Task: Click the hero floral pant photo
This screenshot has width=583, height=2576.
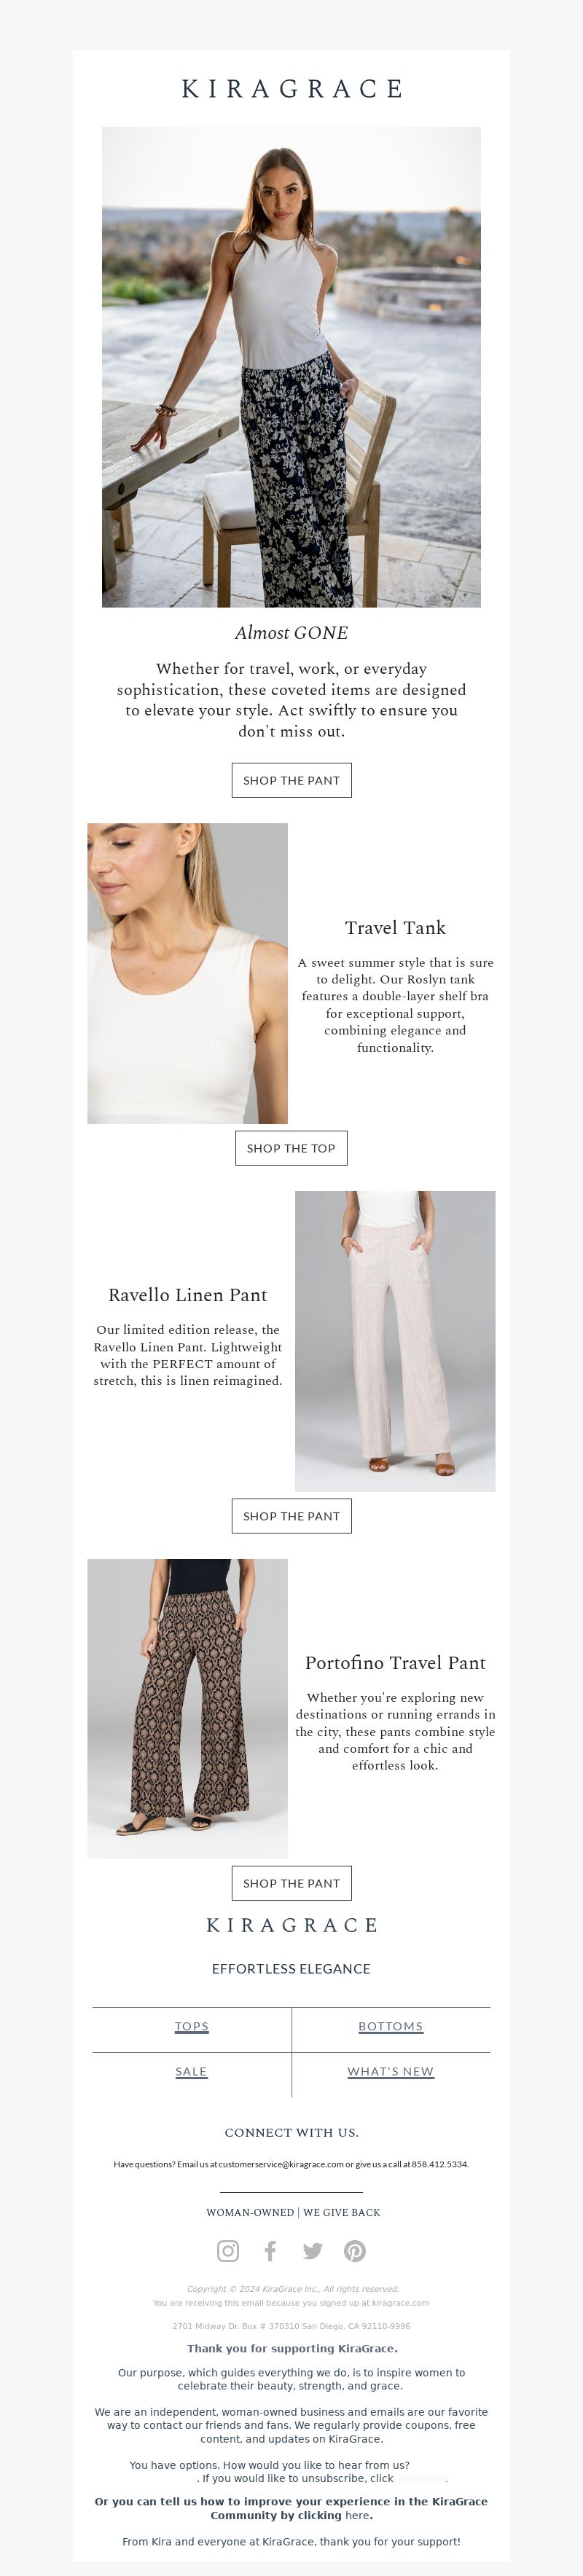Action: point(291,367)
